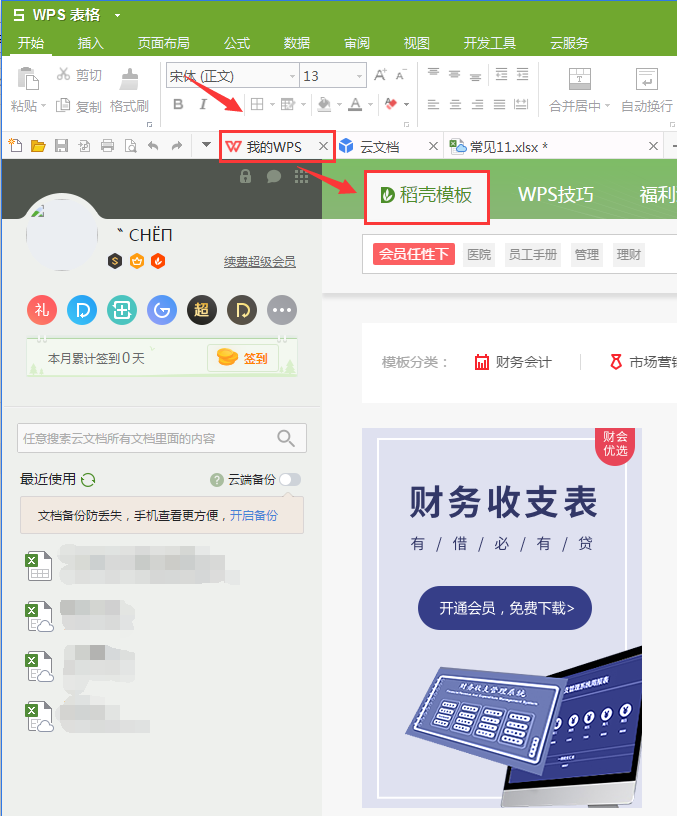Viewport: 677px width, 816px height.
Task: Open the font color A picker
Action: [354, 105]
